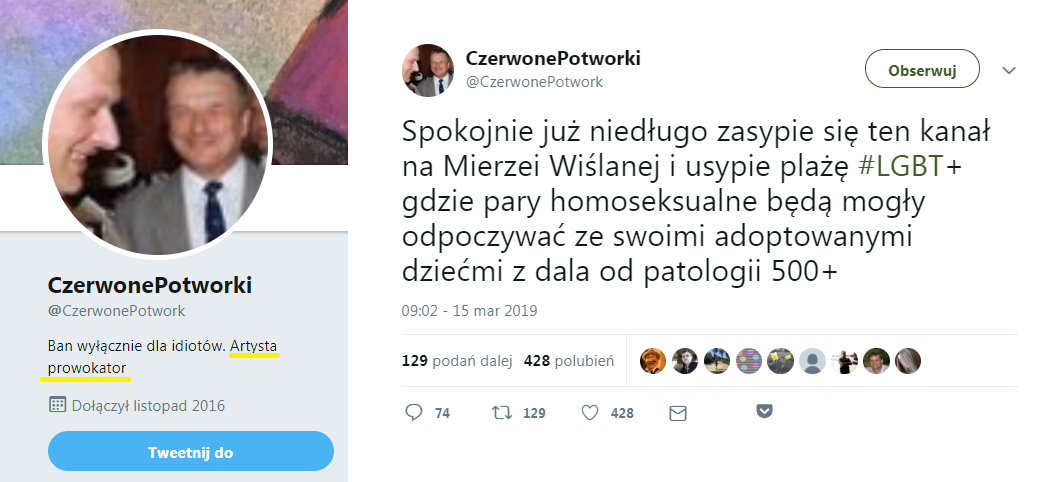1048x482 pixels.
Task: Click the gray default liker avatar
Action: pos(812,361)
